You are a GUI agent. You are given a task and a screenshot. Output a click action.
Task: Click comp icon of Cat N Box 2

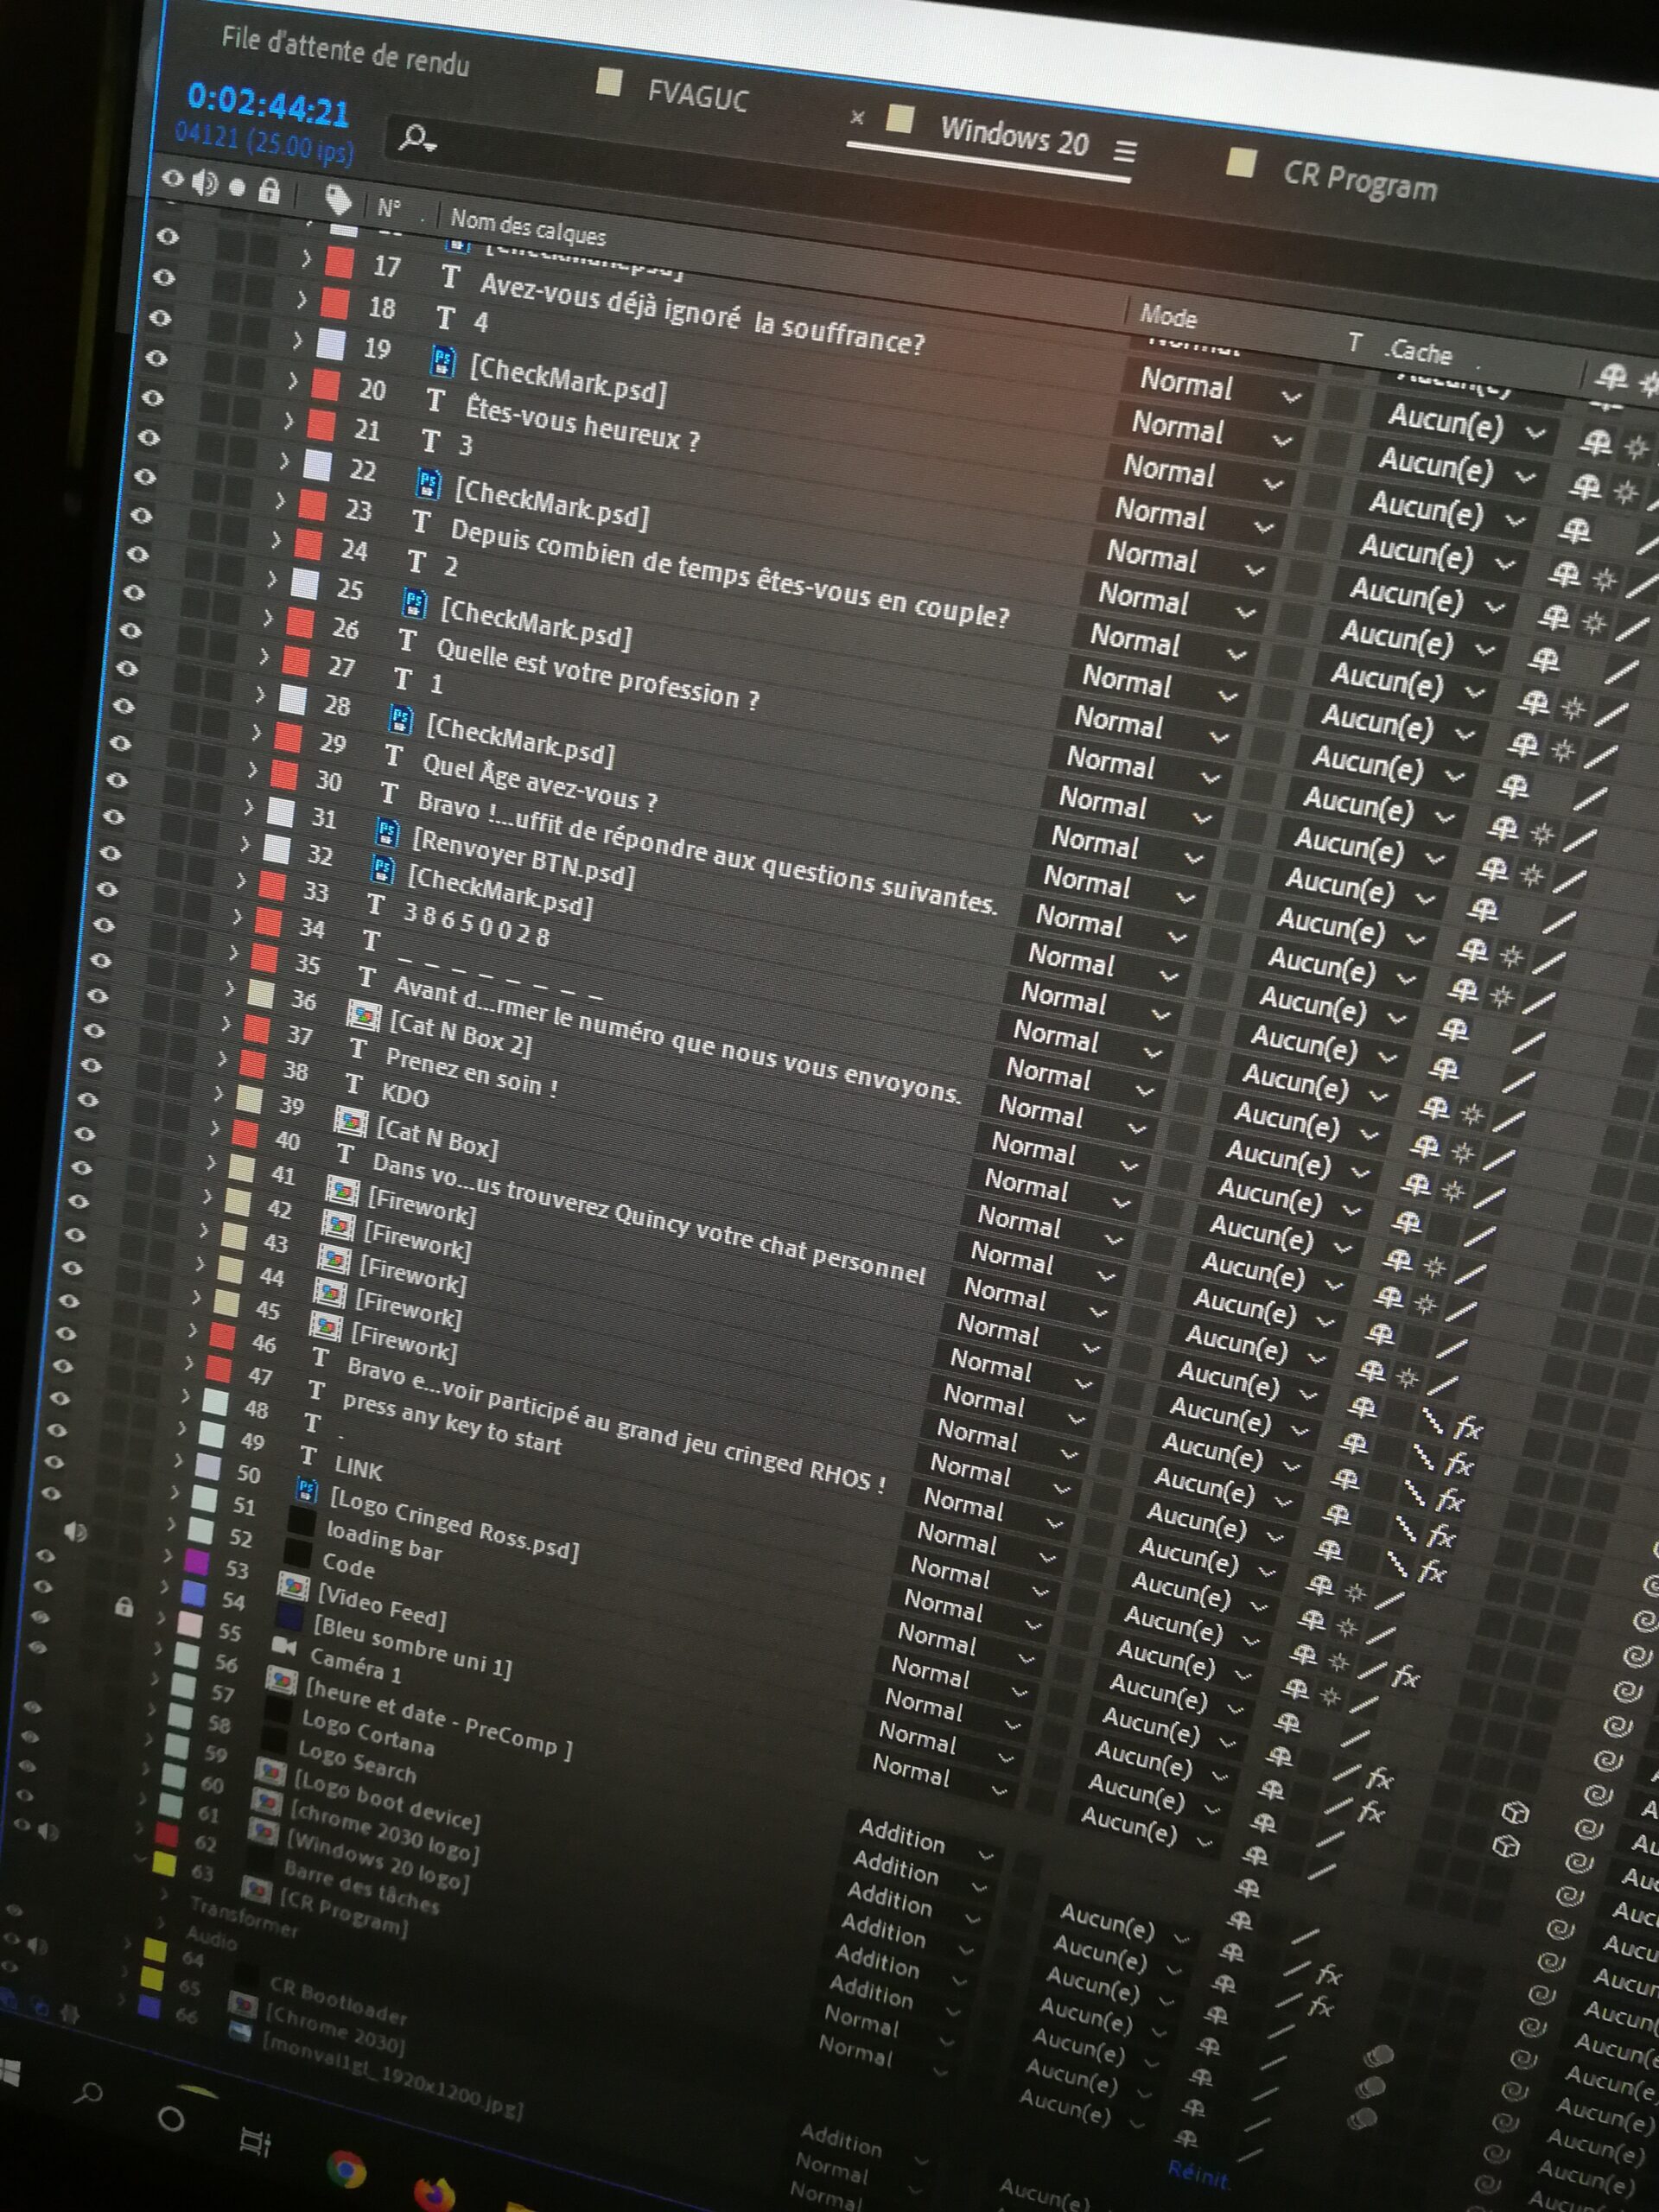(x=363, y=1017)
